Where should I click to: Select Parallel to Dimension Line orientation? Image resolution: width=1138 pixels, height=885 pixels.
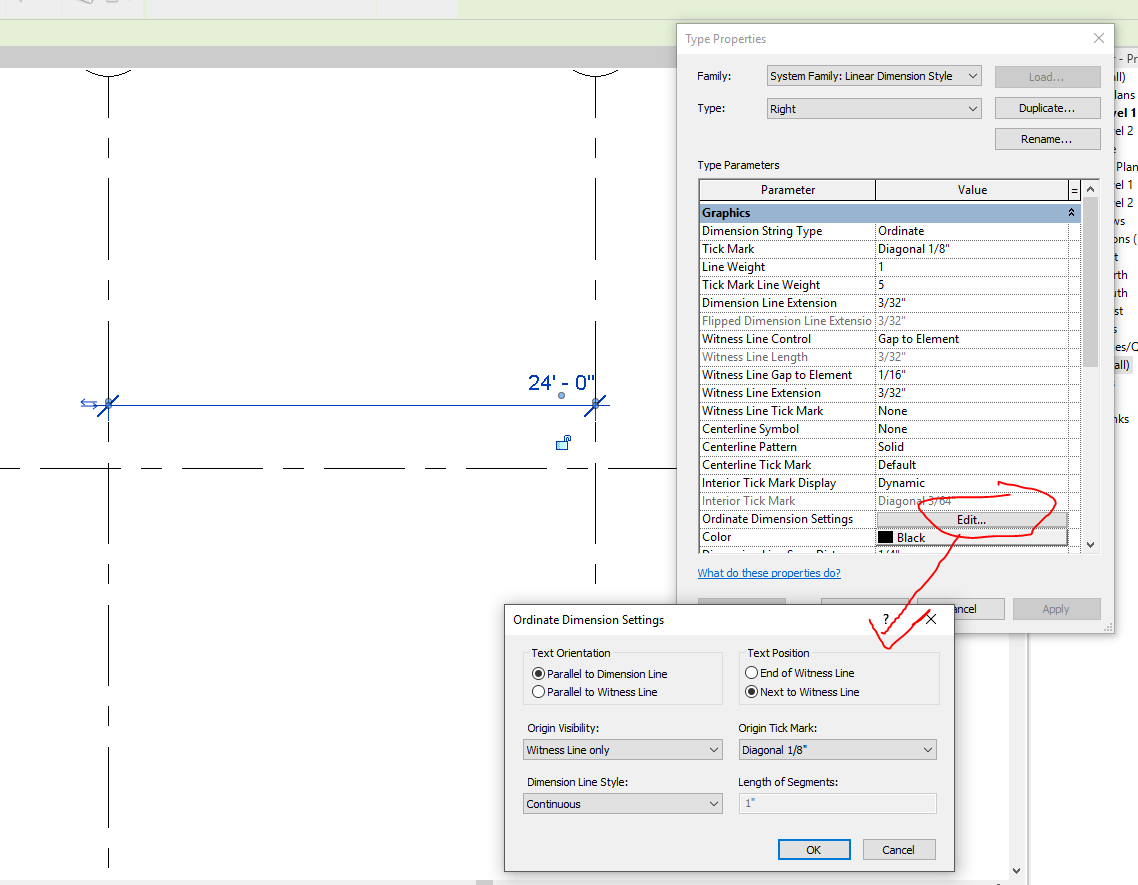pos(539,673)
